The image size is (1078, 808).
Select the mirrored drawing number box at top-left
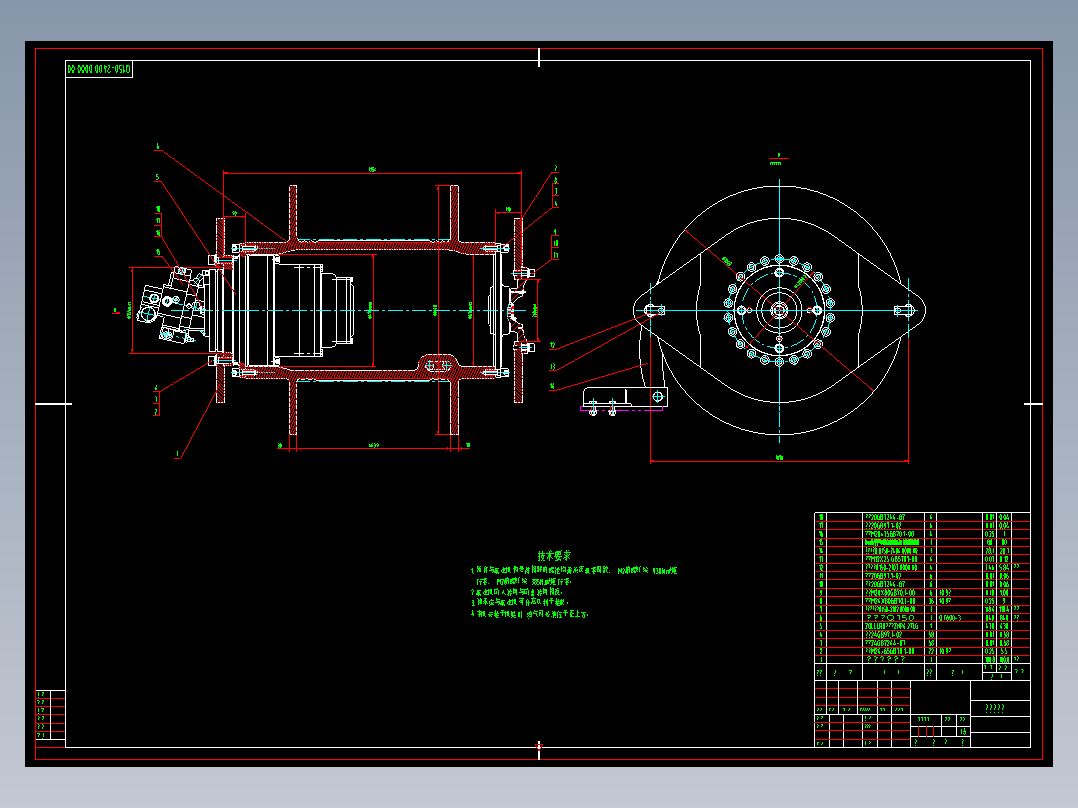click(99, 69)
